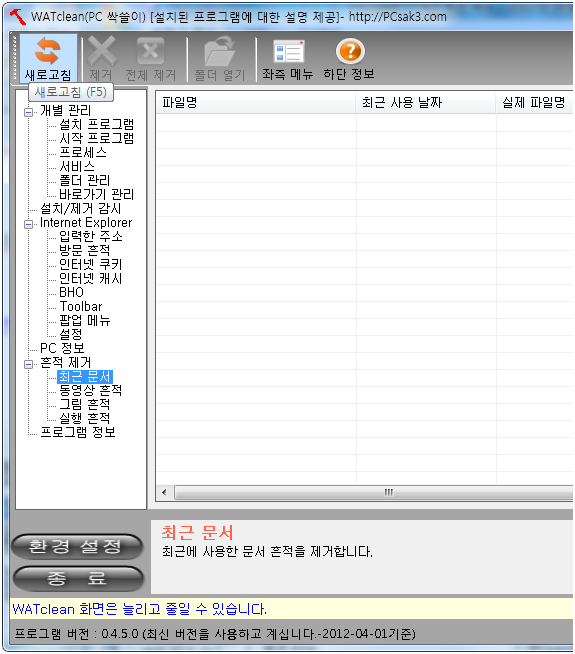Select 그림 흔적 in the tree
Viewport: 575px width, 654px height.
85,404
